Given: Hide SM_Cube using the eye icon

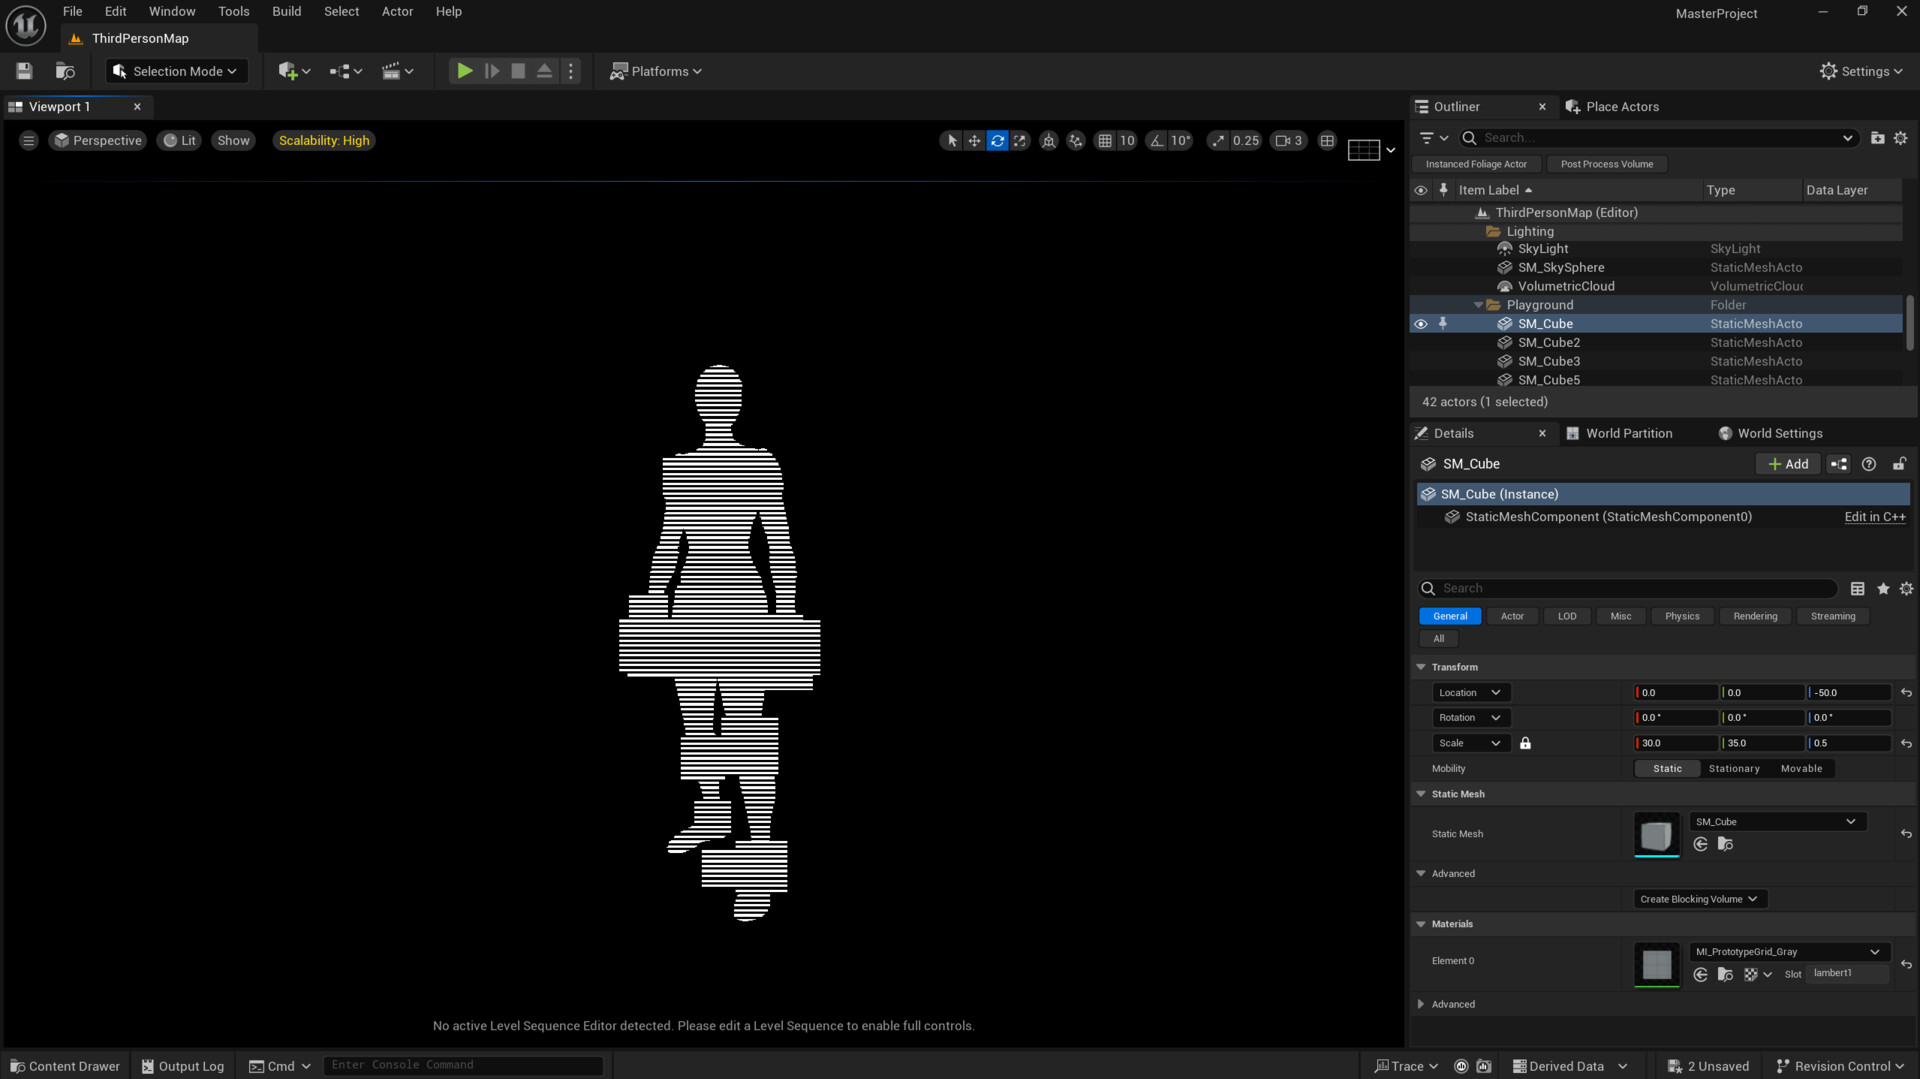Looking at the screenshot, I should click(x=1420, y=324).
